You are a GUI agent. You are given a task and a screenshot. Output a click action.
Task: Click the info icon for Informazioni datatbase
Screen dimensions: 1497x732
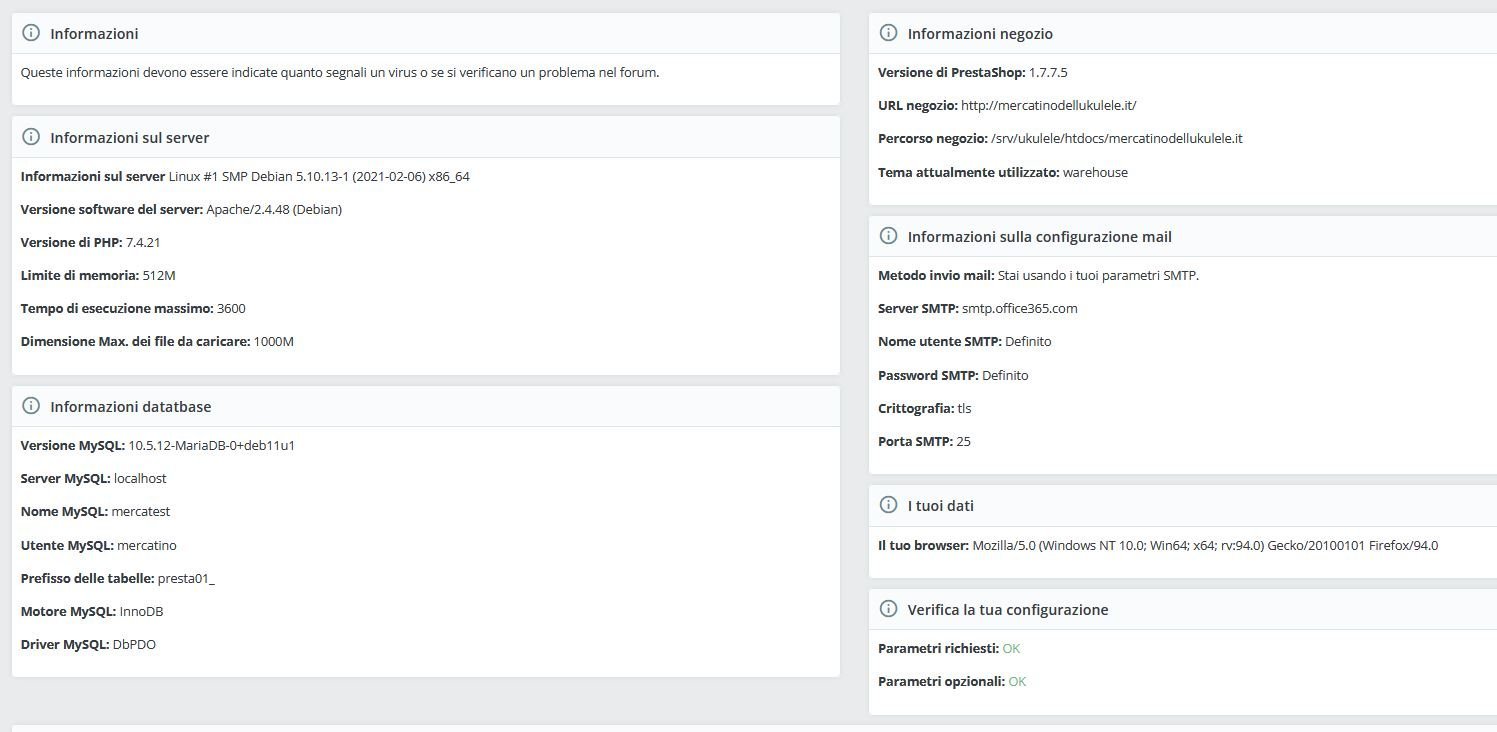[31, 406]
